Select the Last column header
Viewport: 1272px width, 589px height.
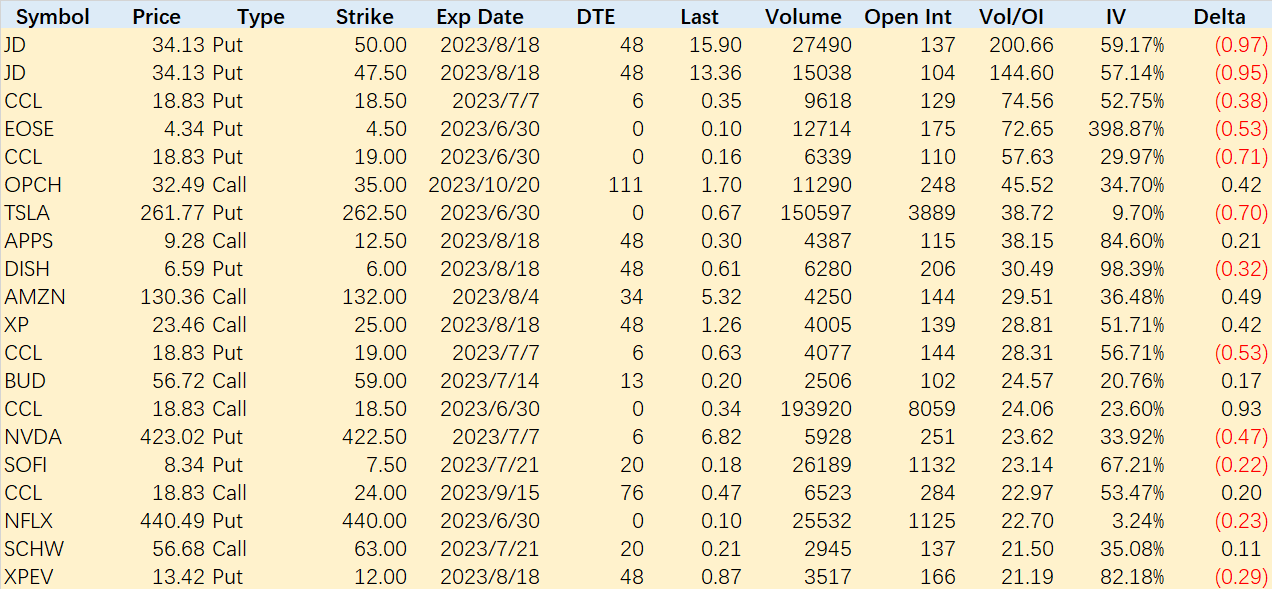pos(699,17)
